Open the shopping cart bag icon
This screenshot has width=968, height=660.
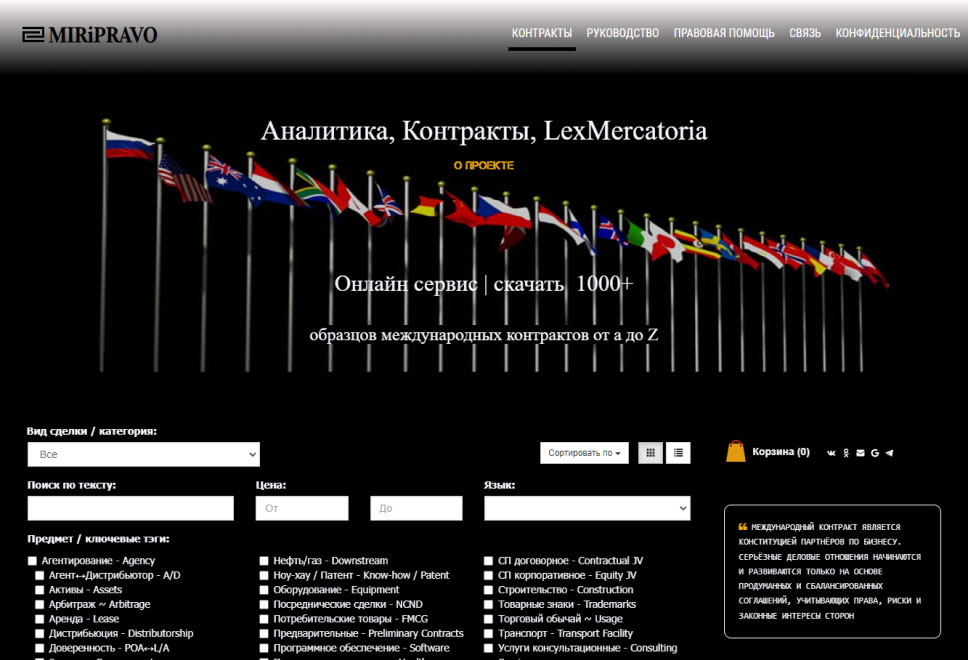(x=736, y=452)
